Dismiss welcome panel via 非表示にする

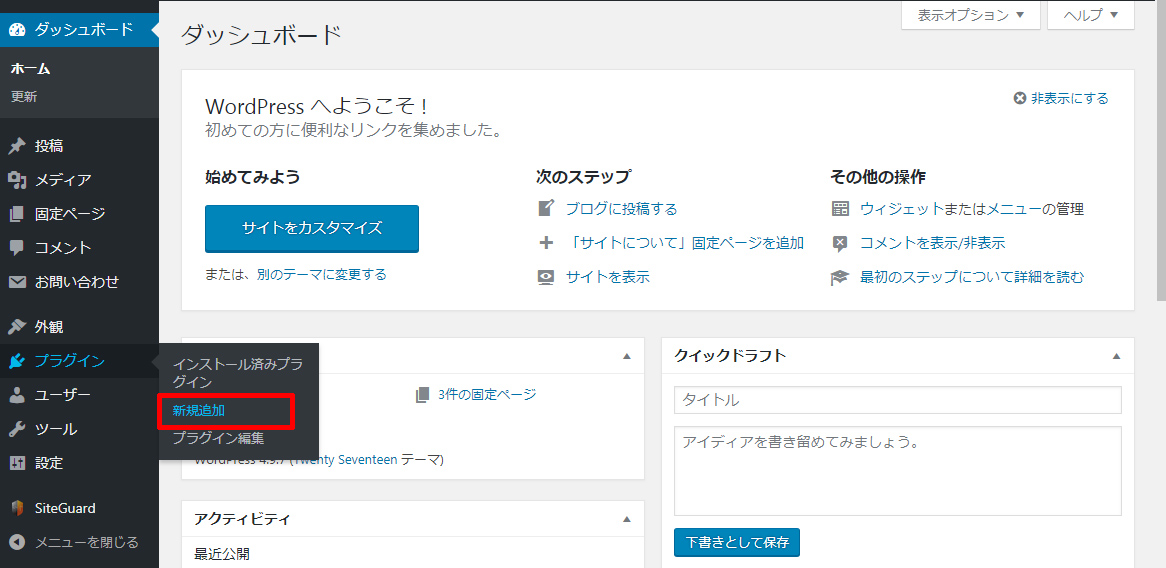tap(1061, 98)
